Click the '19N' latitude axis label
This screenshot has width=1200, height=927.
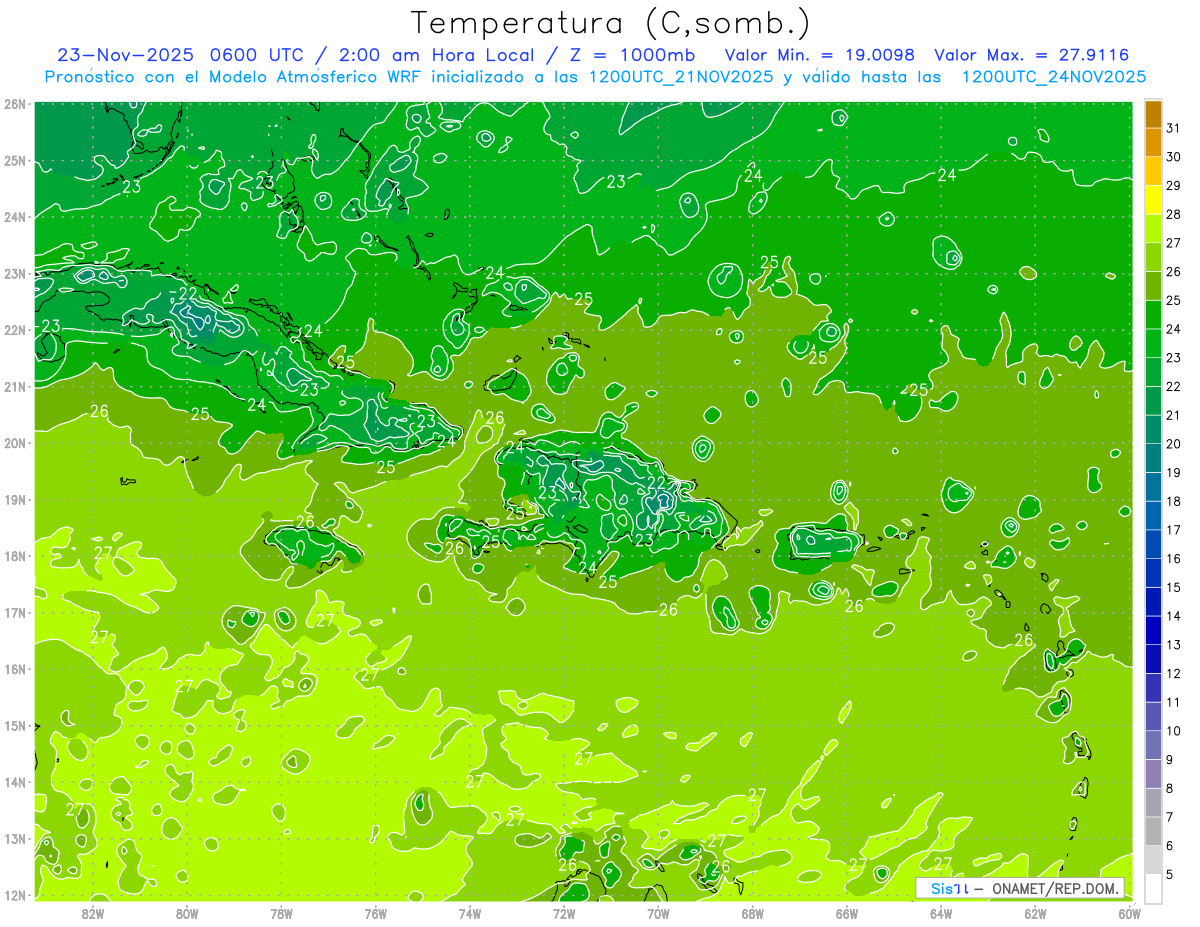pyautogui.click(x=15, y=500)
